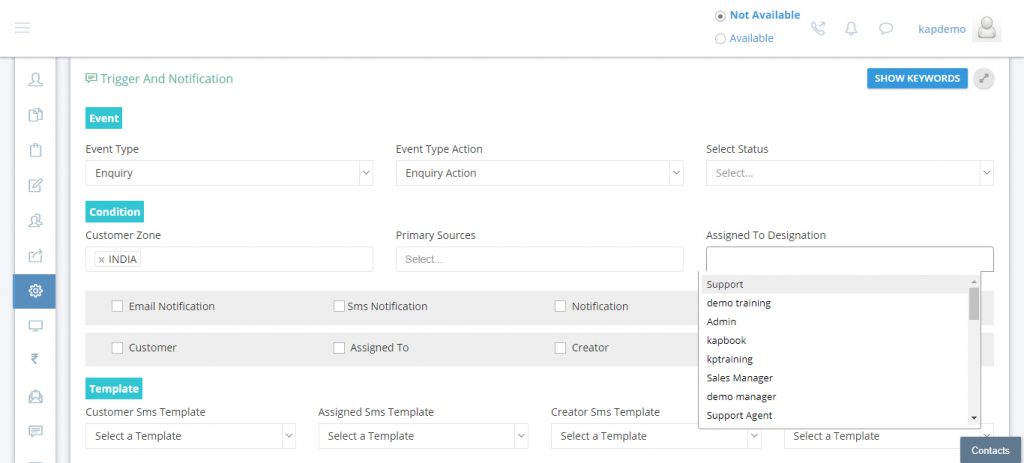This screenshot has height=463, width=1024.
Task: Click the rupee symbol icon in sidebar
Action: click(x=35, y=359)
